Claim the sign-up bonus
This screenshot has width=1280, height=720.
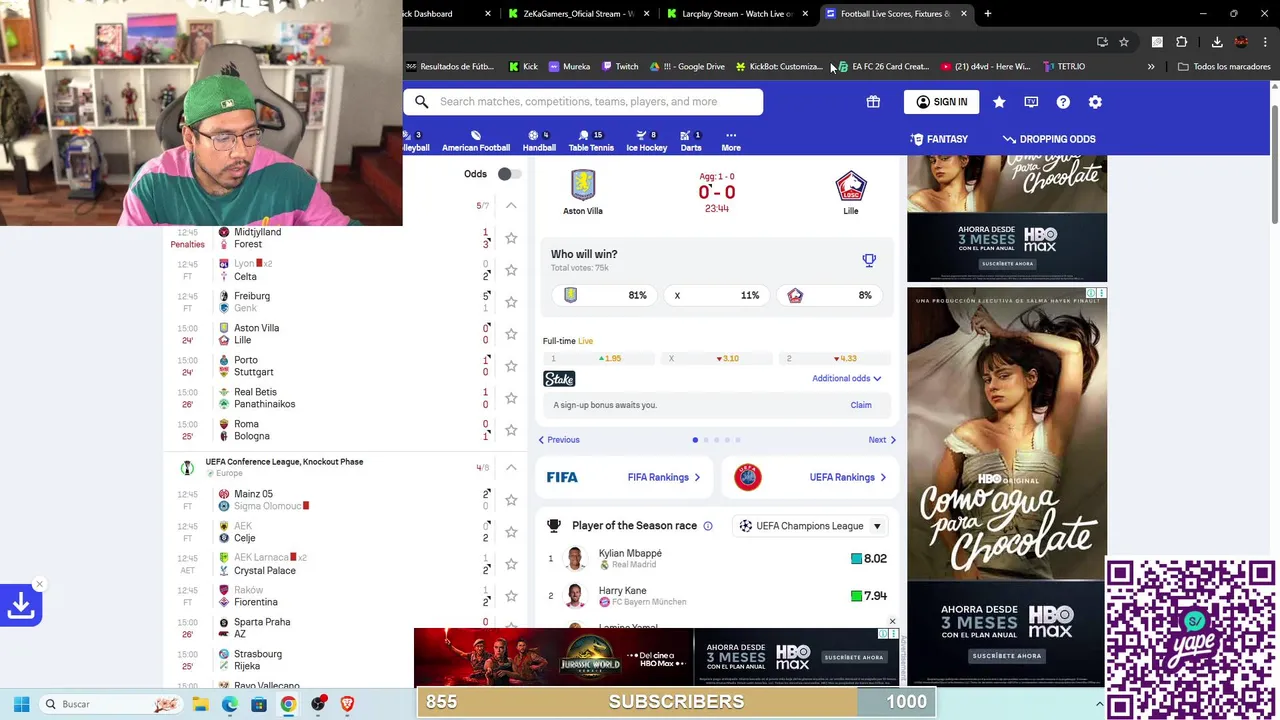861,405
